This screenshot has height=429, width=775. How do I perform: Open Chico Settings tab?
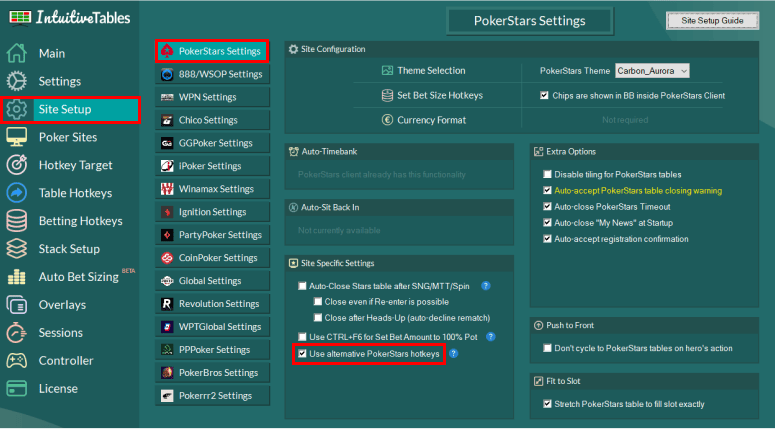point(213,120)
